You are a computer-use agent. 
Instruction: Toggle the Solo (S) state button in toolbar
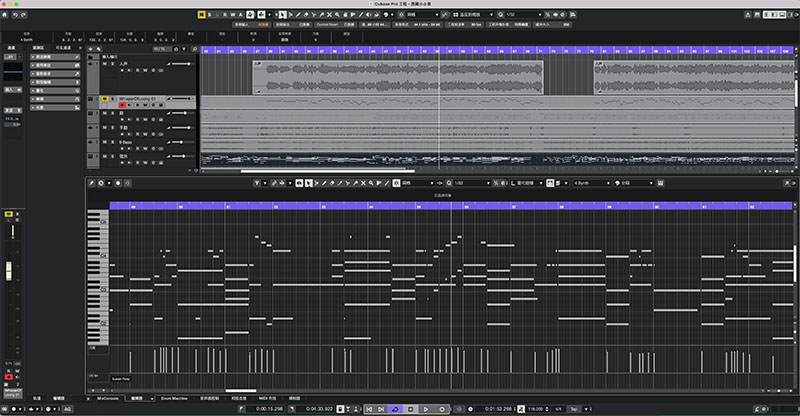209,15
